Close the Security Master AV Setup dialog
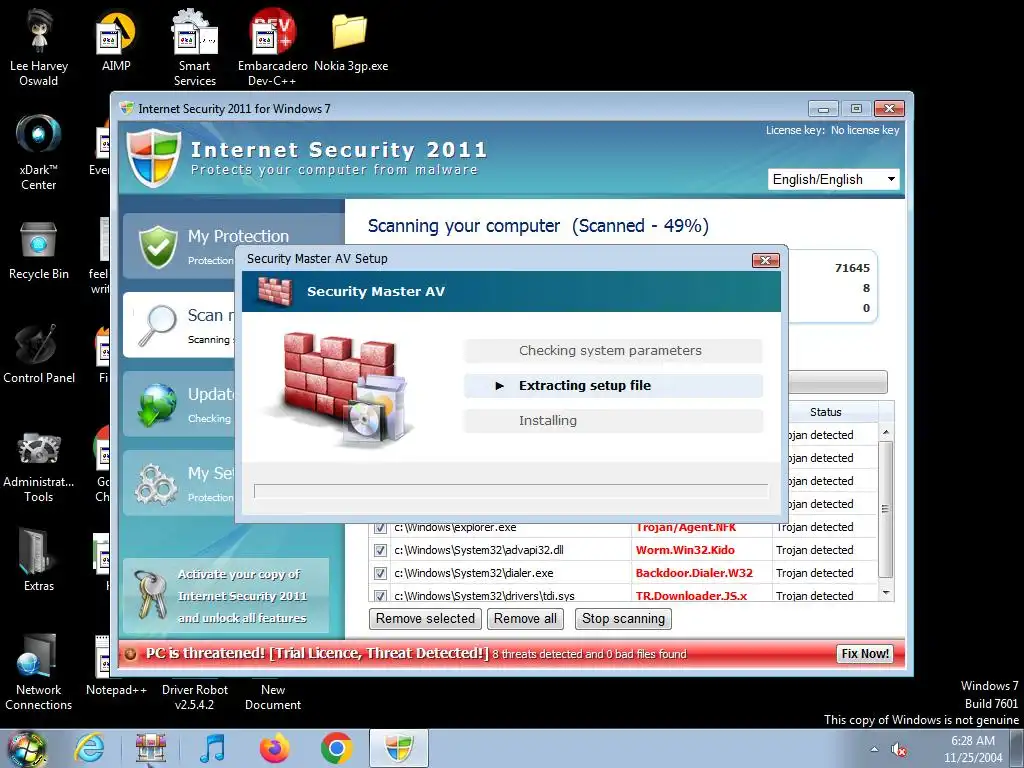Screen dimensions: 1024x768 coord(765,261)
